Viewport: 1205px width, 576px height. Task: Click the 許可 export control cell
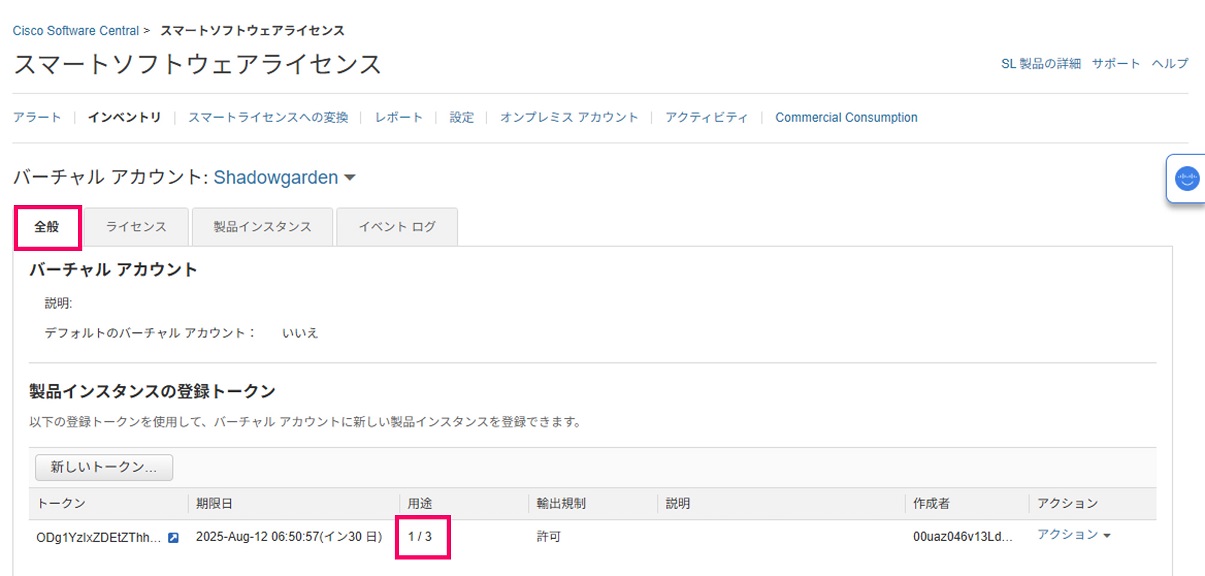549,537
